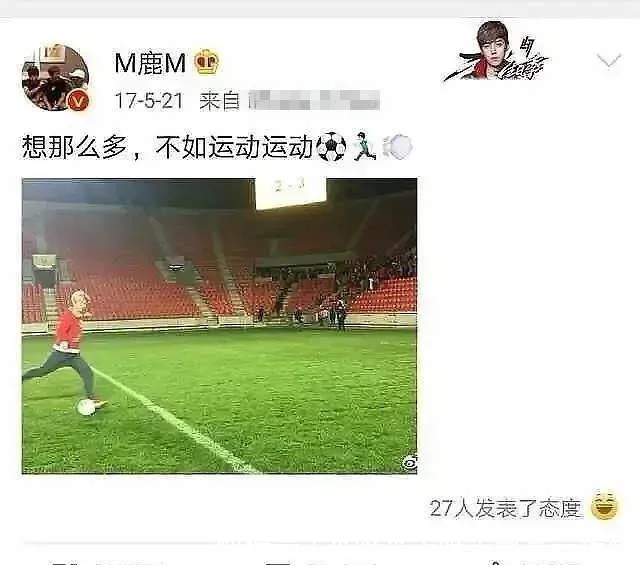Screen dimensions: 640x565
Task: Click the 17-5-21 post date
Action: pyautogui.click(x=149, y=100)
